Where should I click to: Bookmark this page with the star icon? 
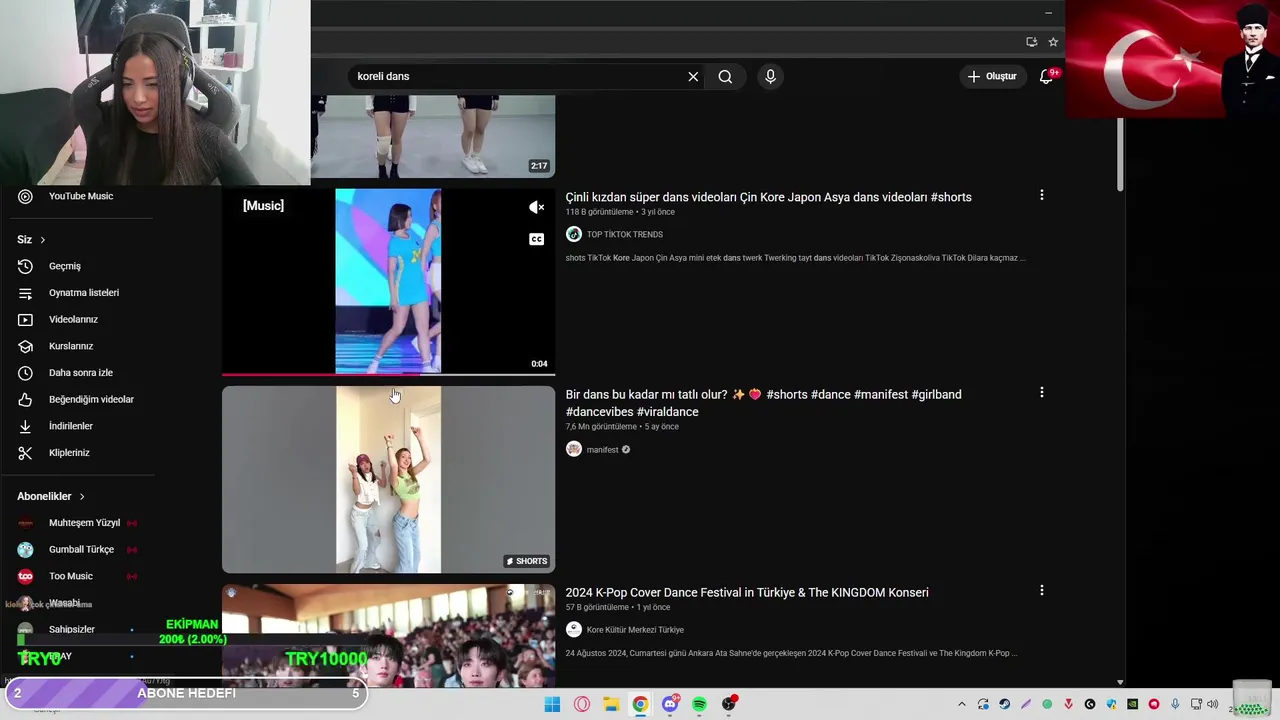coord(1053,42)
